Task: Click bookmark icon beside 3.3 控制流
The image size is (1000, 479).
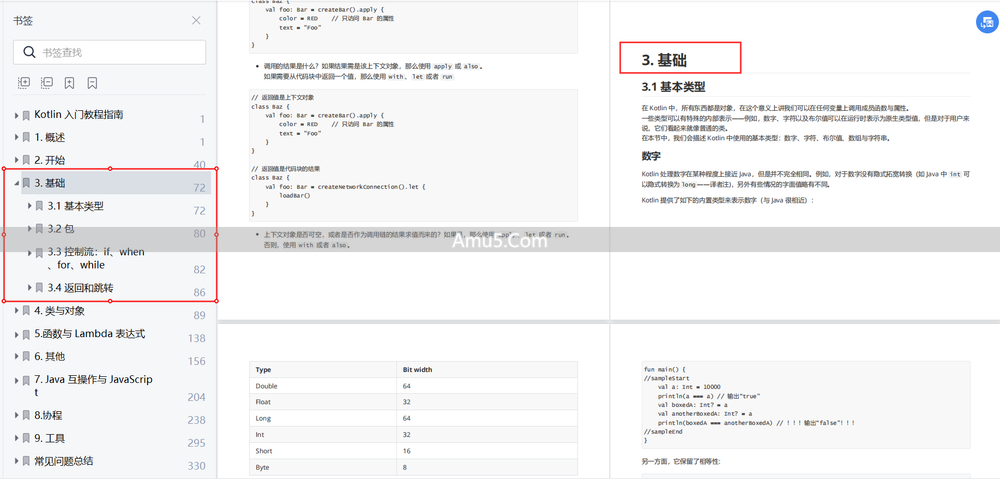Action: click(40, 253)
